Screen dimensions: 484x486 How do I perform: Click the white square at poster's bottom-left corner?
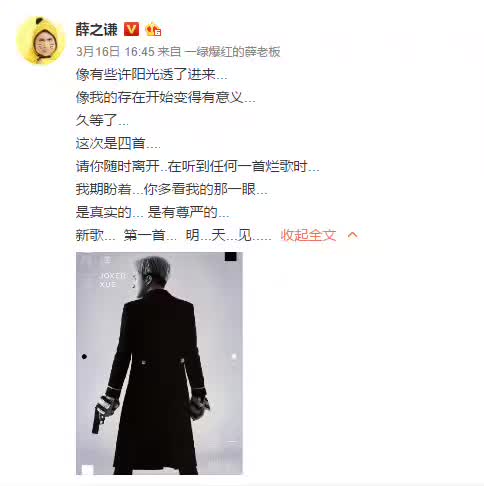87,469
